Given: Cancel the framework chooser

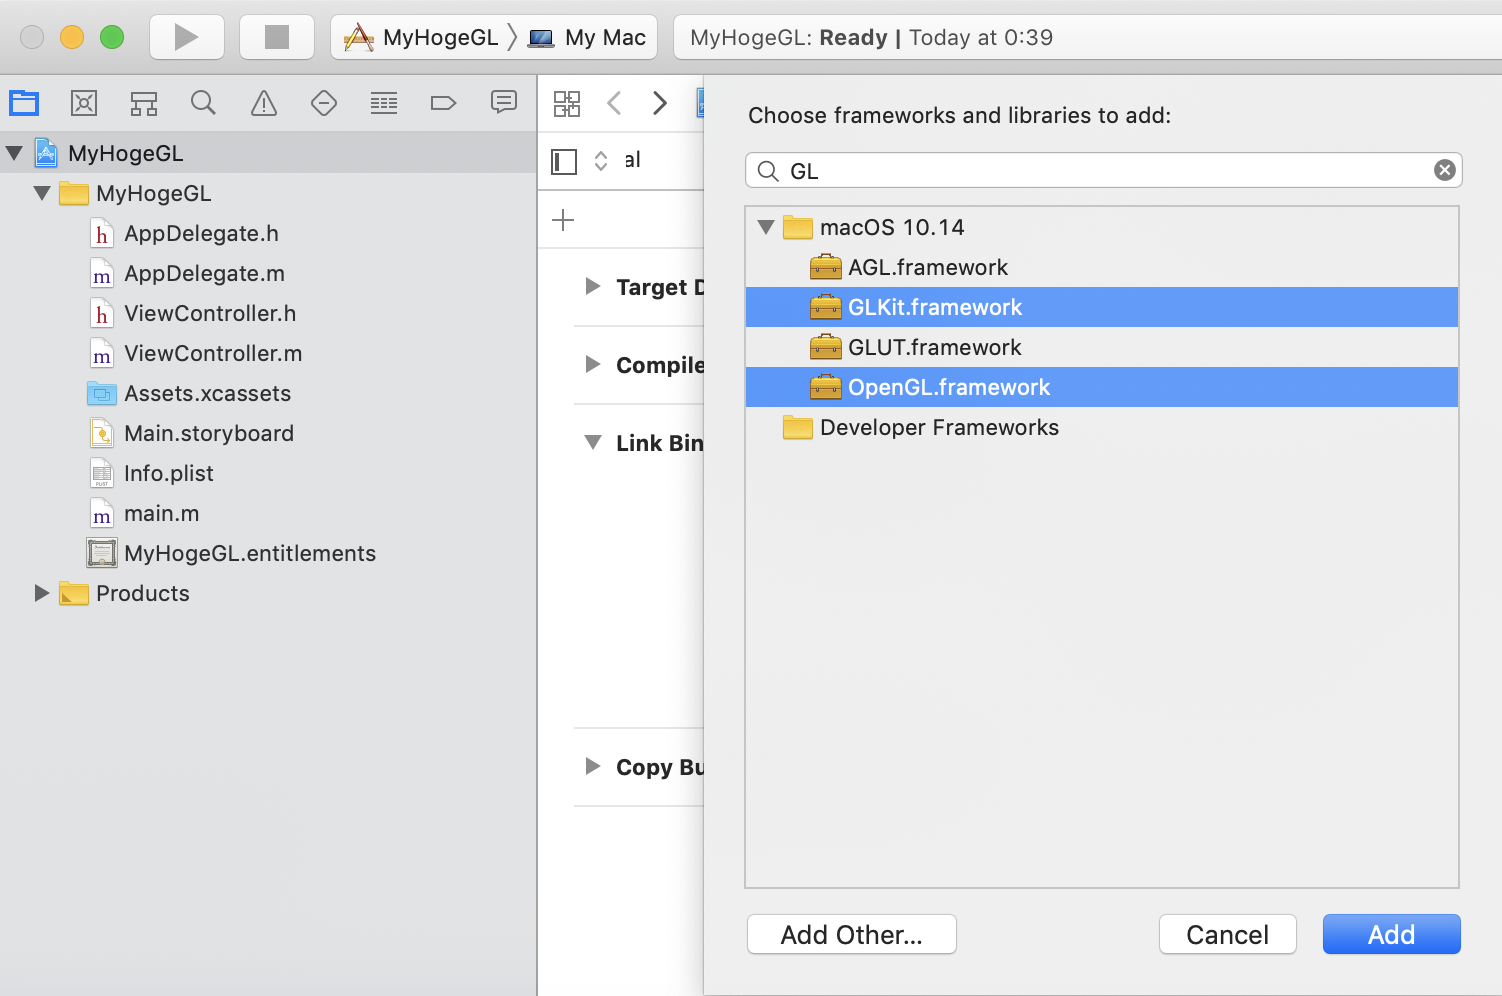Looking at the screenshot, I should [1228, 934].
